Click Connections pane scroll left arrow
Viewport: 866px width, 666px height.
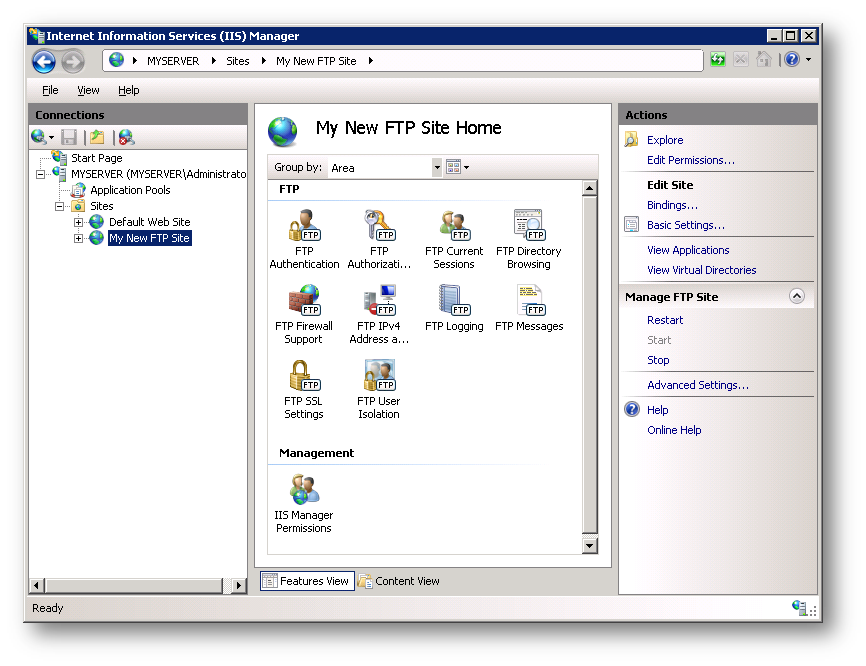click(x=36, y=585)
